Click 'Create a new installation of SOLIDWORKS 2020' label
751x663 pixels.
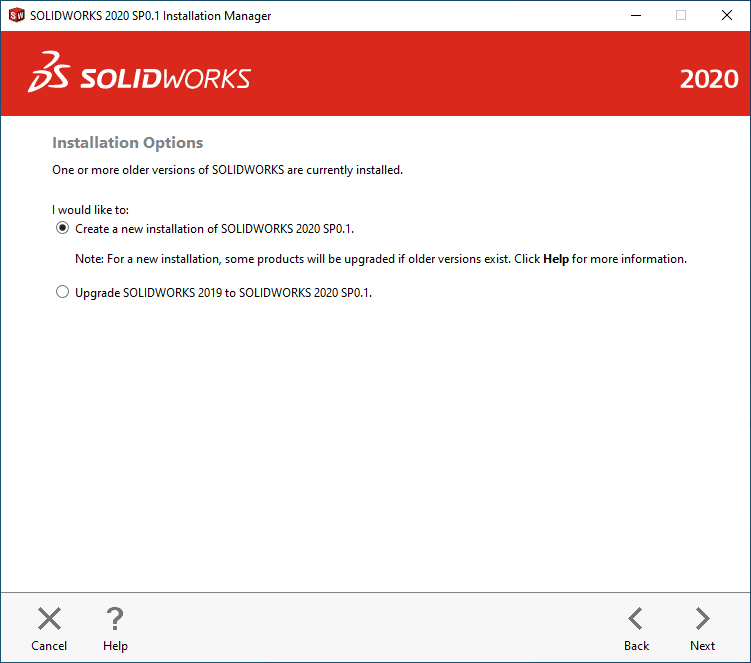point(214,229)
